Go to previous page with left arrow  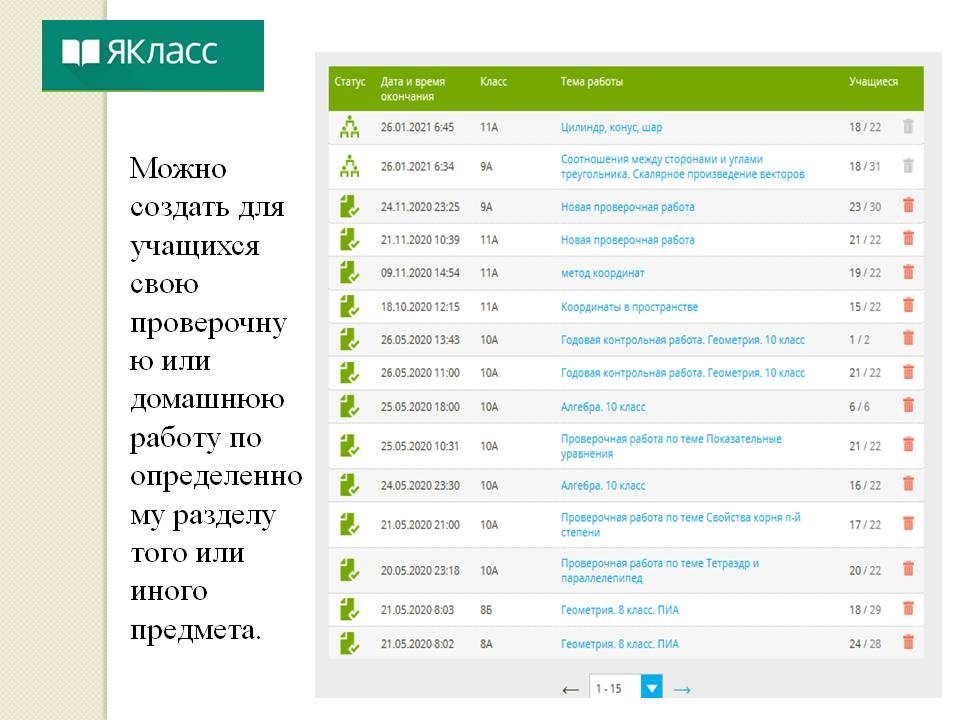(x=570, y=689)
